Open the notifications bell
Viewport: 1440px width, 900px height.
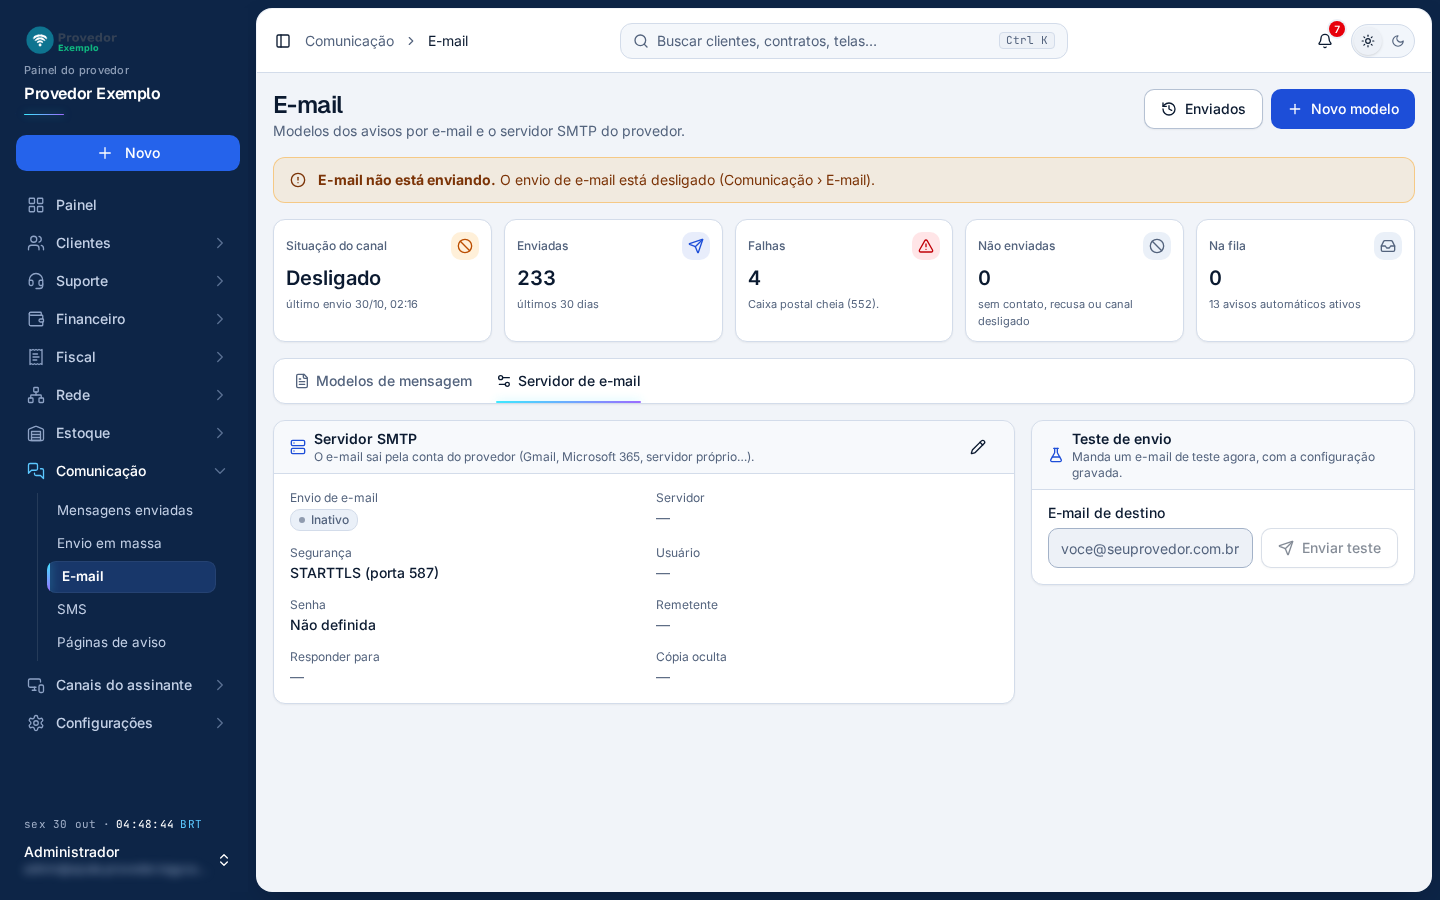pyautogui.click(x=1325, y=41)
